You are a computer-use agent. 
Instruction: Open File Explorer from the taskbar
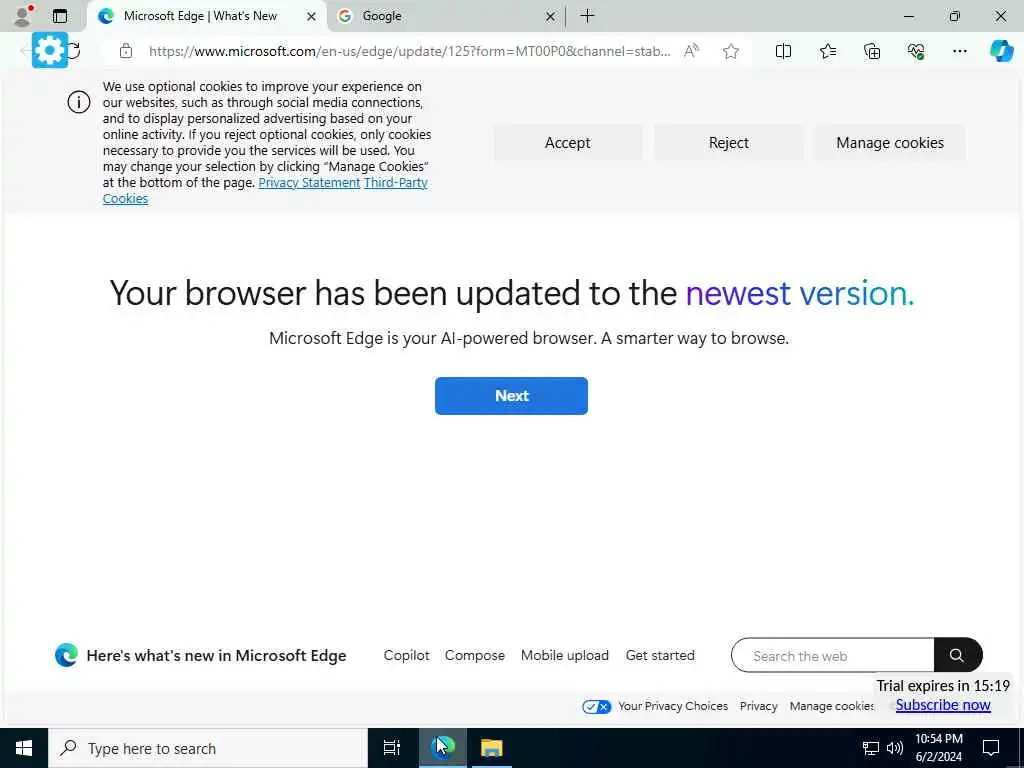point(491,748)
